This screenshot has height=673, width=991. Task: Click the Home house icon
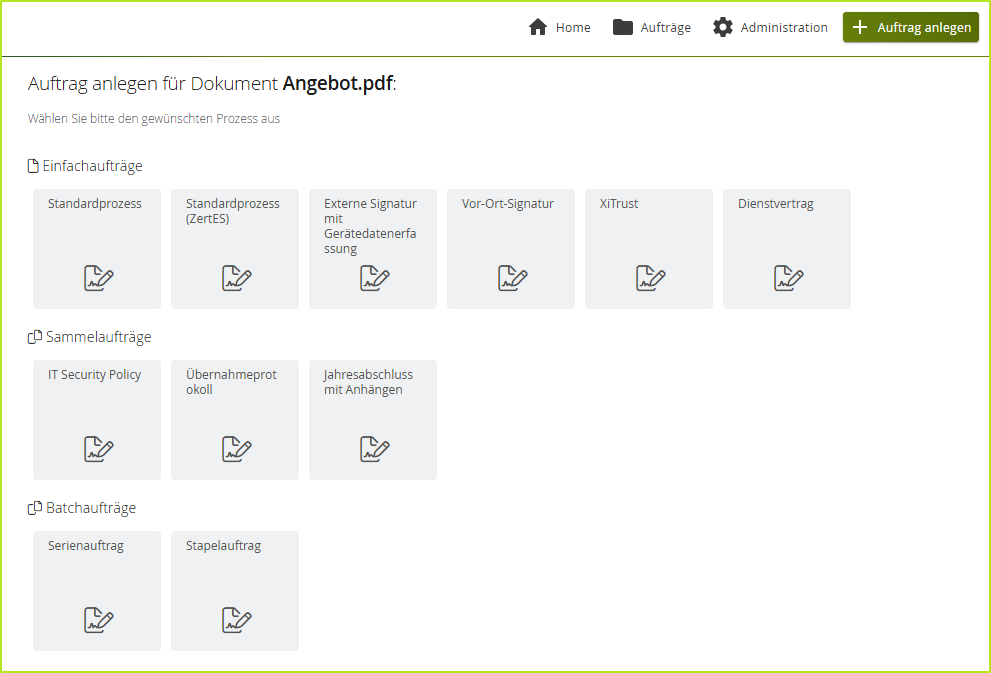(538, 27)
